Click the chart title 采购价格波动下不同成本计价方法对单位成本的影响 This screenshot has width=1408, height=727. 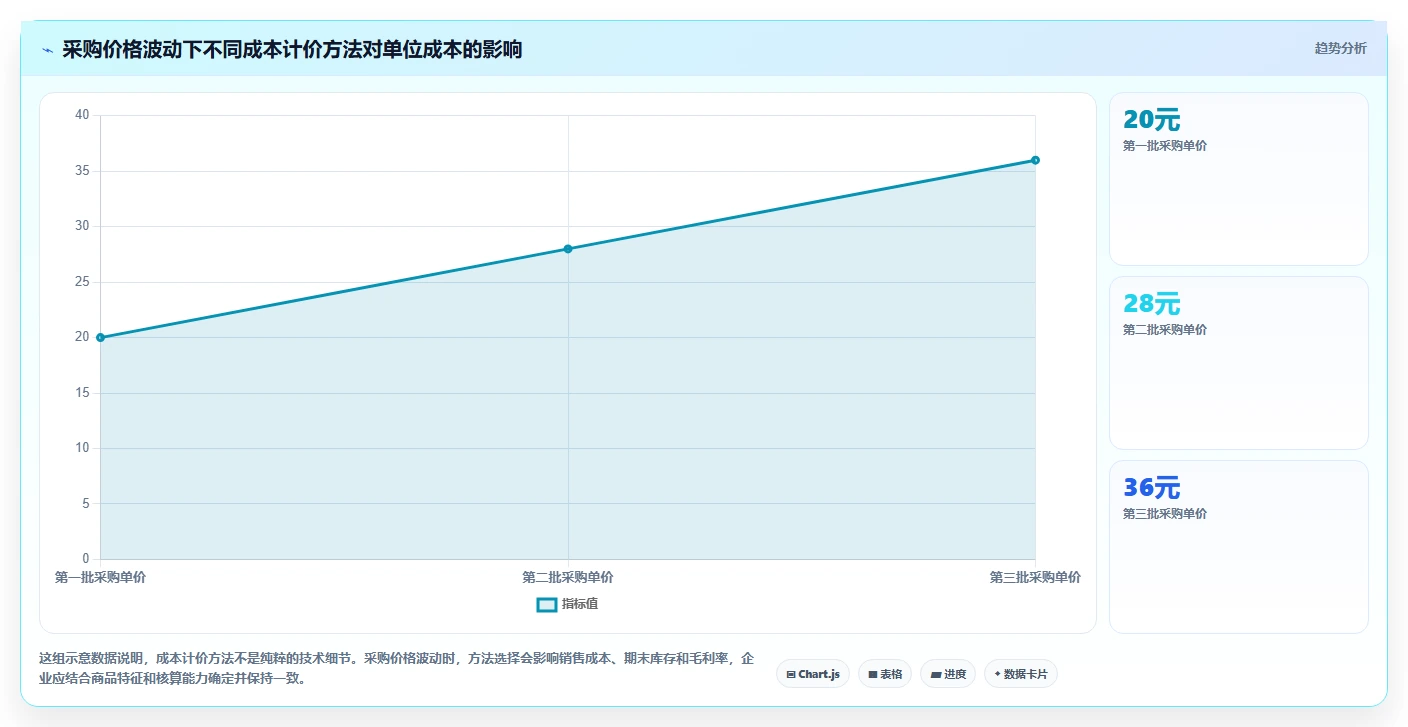[292, 50]
